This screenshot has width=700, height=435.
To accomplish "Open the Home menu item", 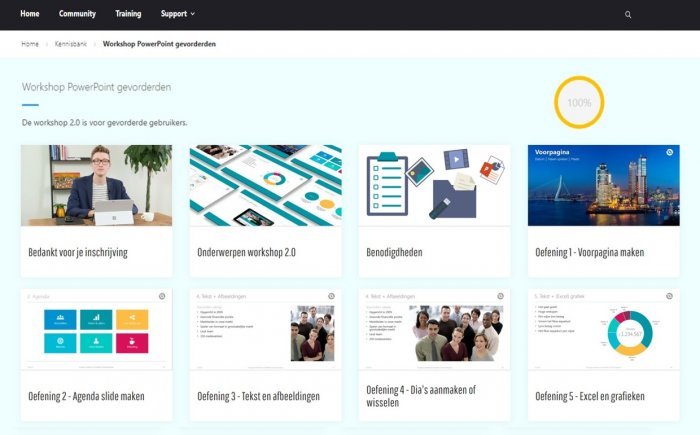I will coord(30,14).
